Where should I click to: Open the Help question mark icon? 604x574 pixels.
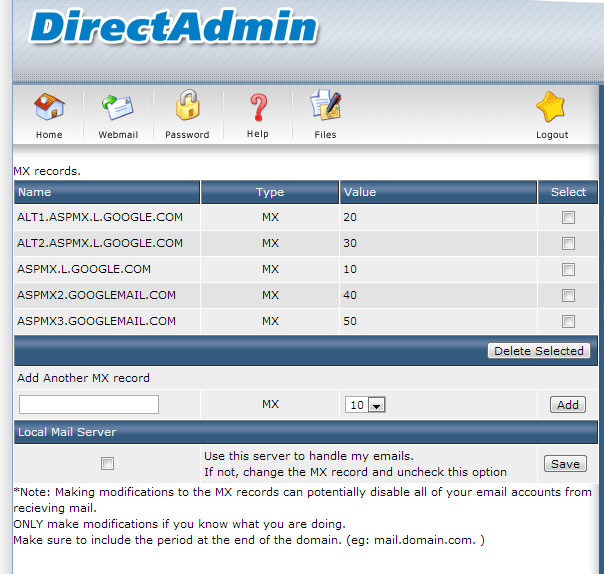point(258,107)
